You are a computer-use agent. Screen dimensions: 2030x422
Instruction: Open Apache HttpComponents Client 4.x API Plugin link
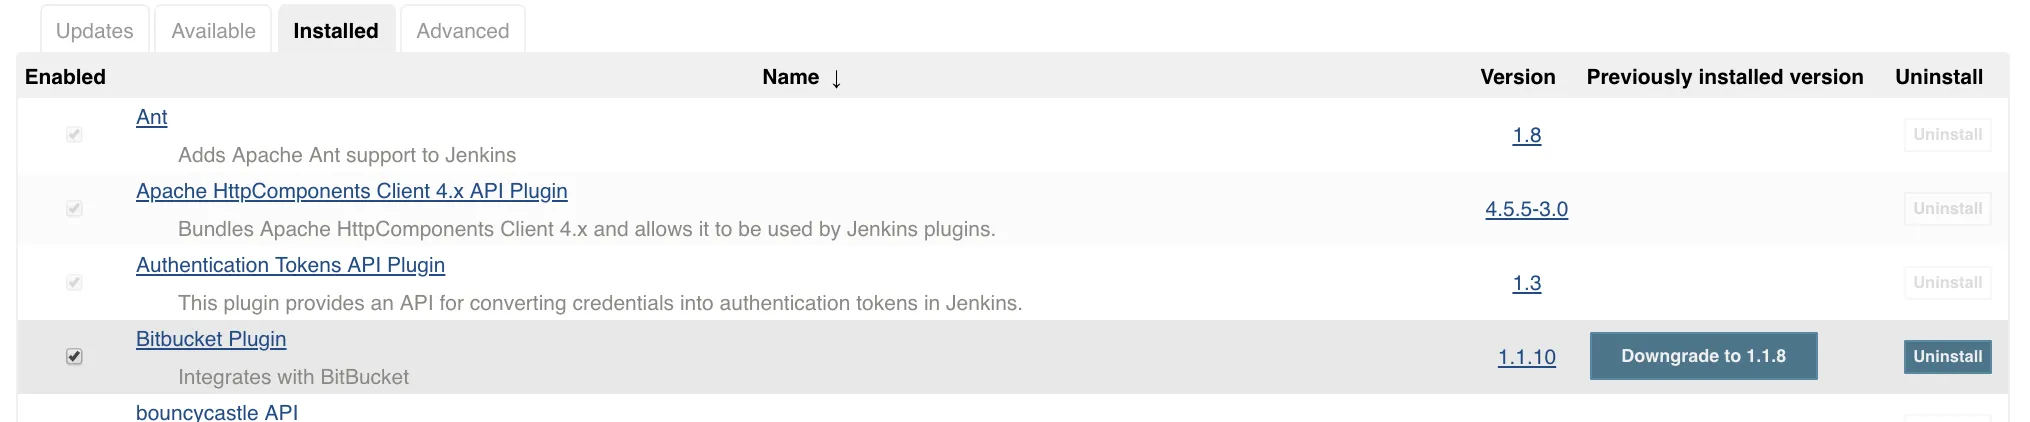[x=351, y=191]
